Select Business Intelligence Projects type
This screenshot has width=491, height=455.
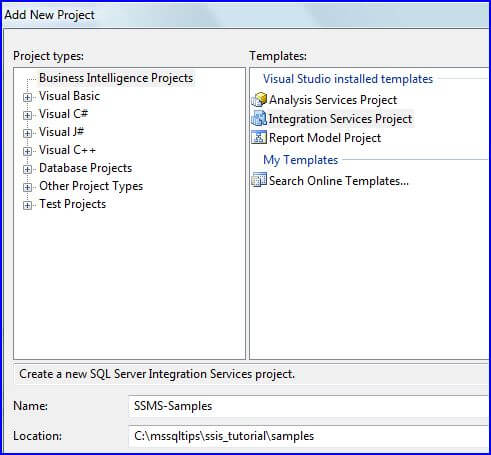tap(116, 78)
